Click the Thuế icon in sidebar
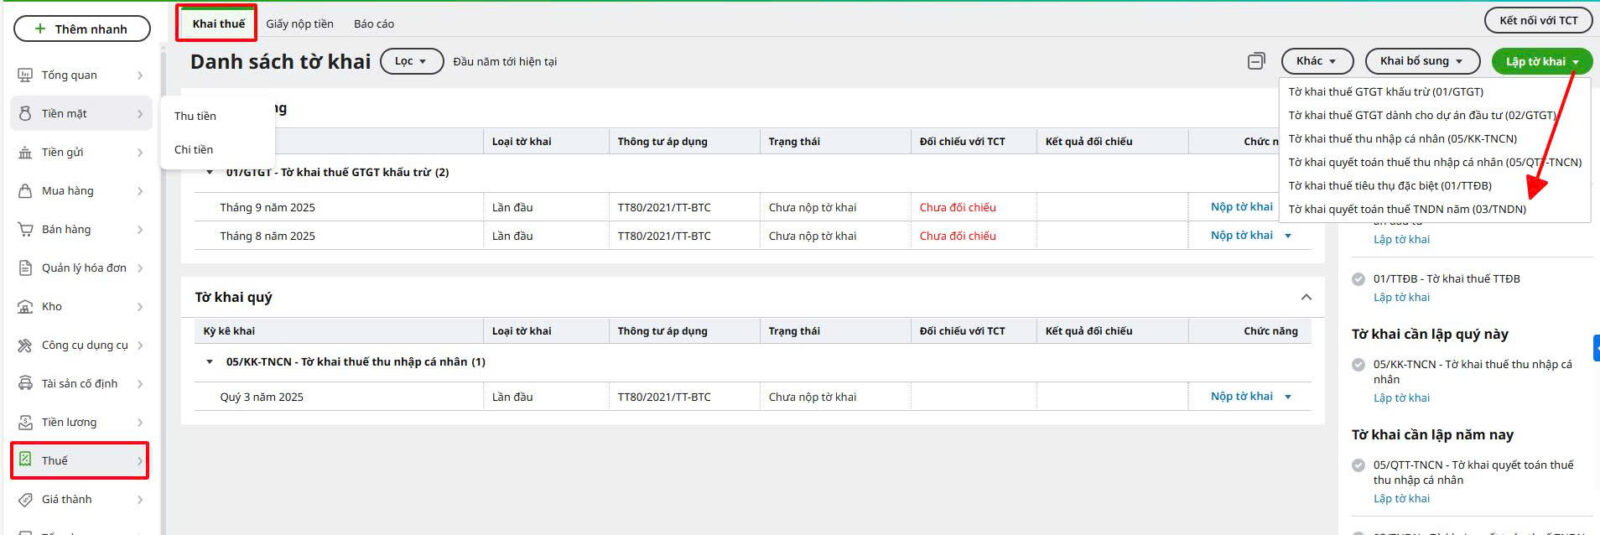 click(x=25, y=460)
